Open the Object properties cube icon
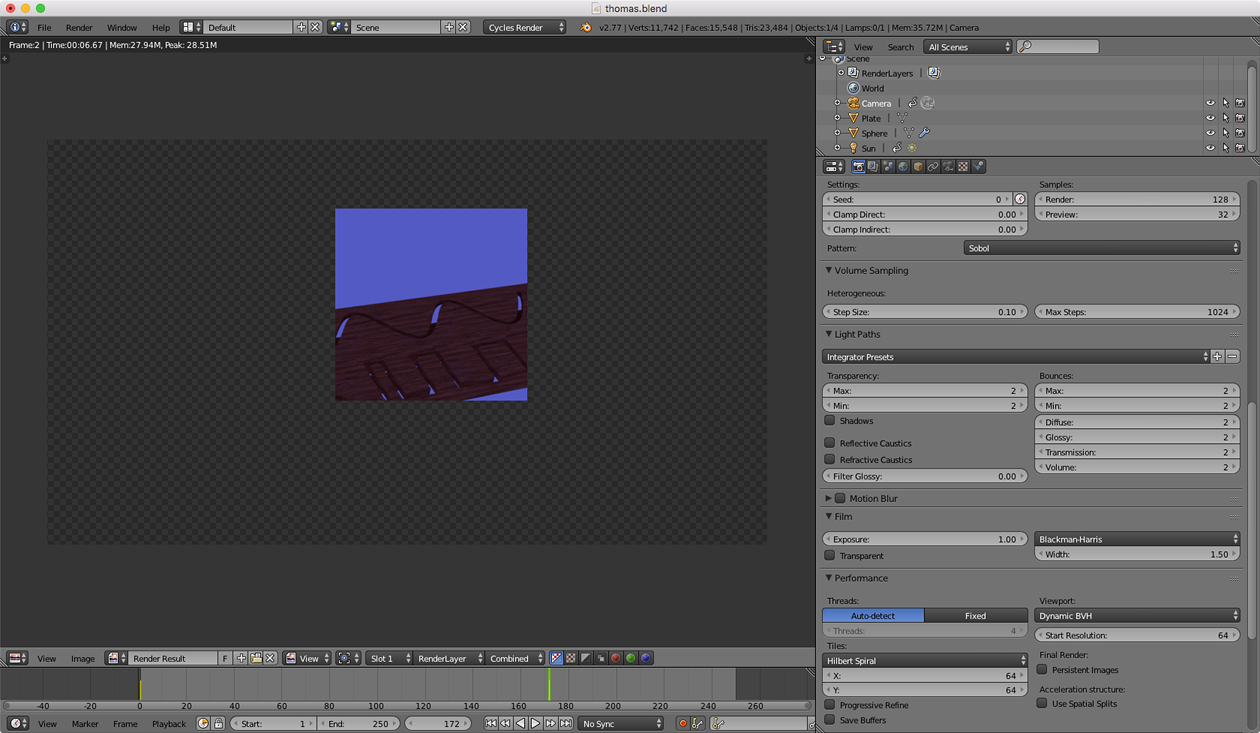Image resolution: width=1260 pixels, height=733 pixels. pyautogui.click(x=918, y=167)
